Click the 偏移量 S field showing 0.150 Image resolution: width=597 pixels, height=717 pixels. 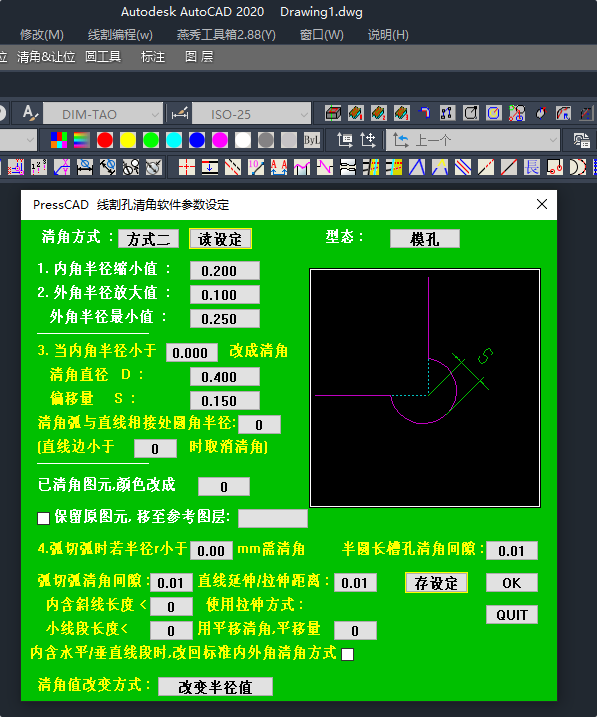[x=225, y=401]
